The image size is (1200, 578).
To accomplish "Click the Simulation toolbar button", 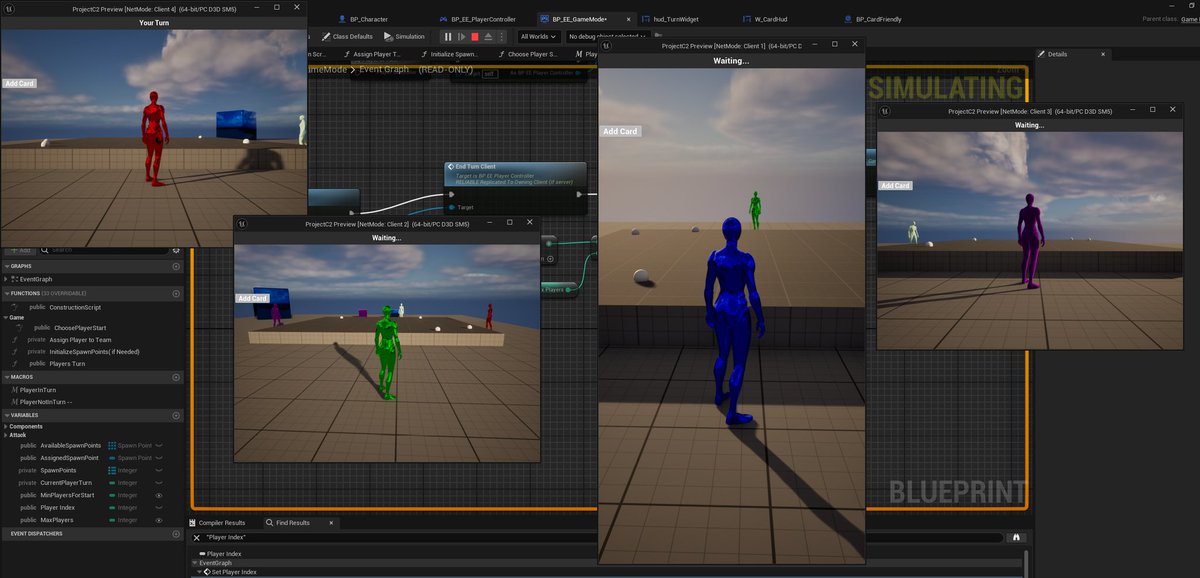I will click(404, 36).
